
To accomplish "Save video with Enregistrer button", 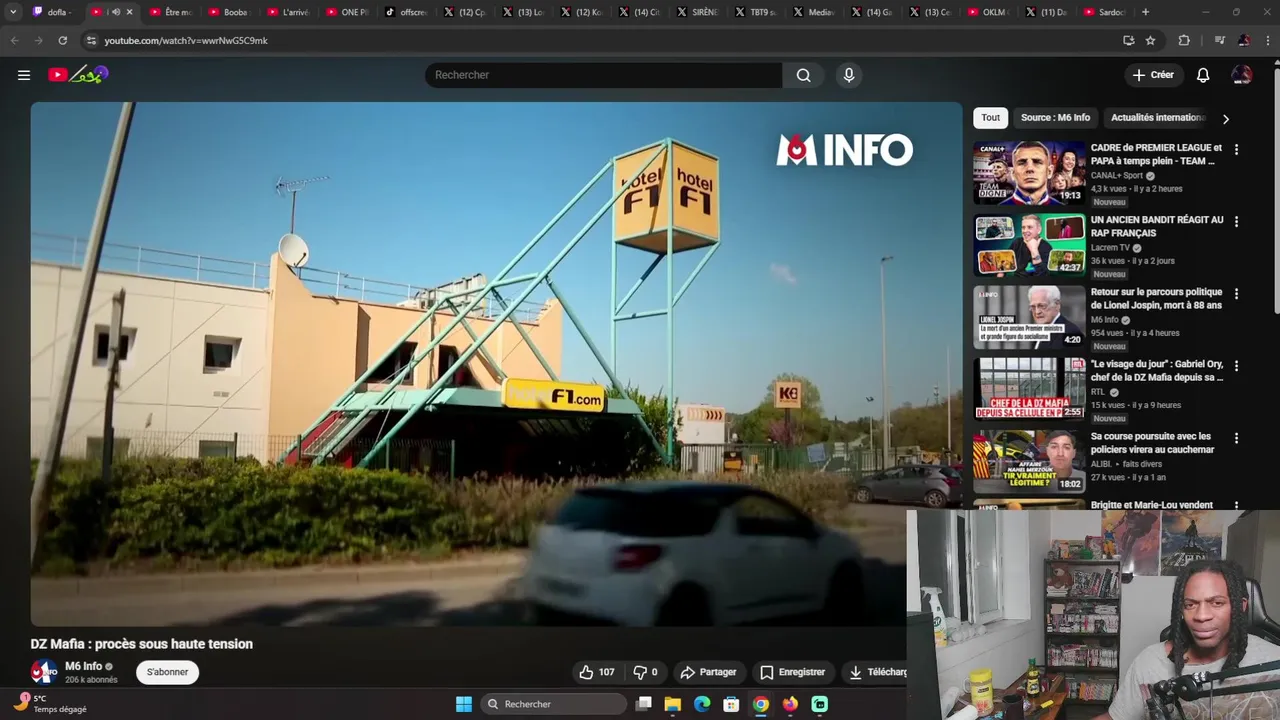I will coord(792,672).
